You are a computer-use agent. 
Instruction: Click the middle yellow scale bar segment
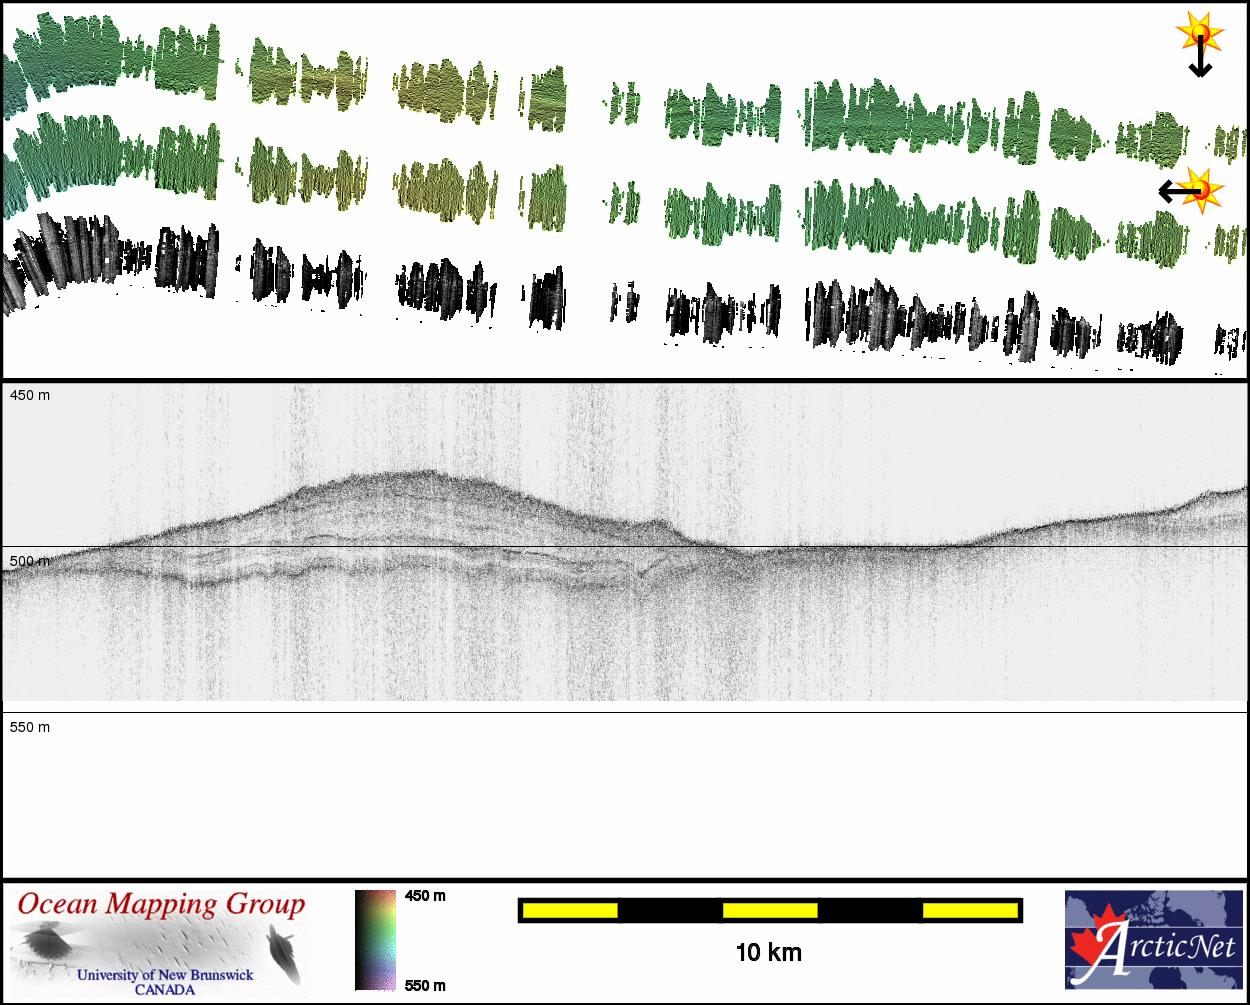pyautogui.click(x=770, y=910)
